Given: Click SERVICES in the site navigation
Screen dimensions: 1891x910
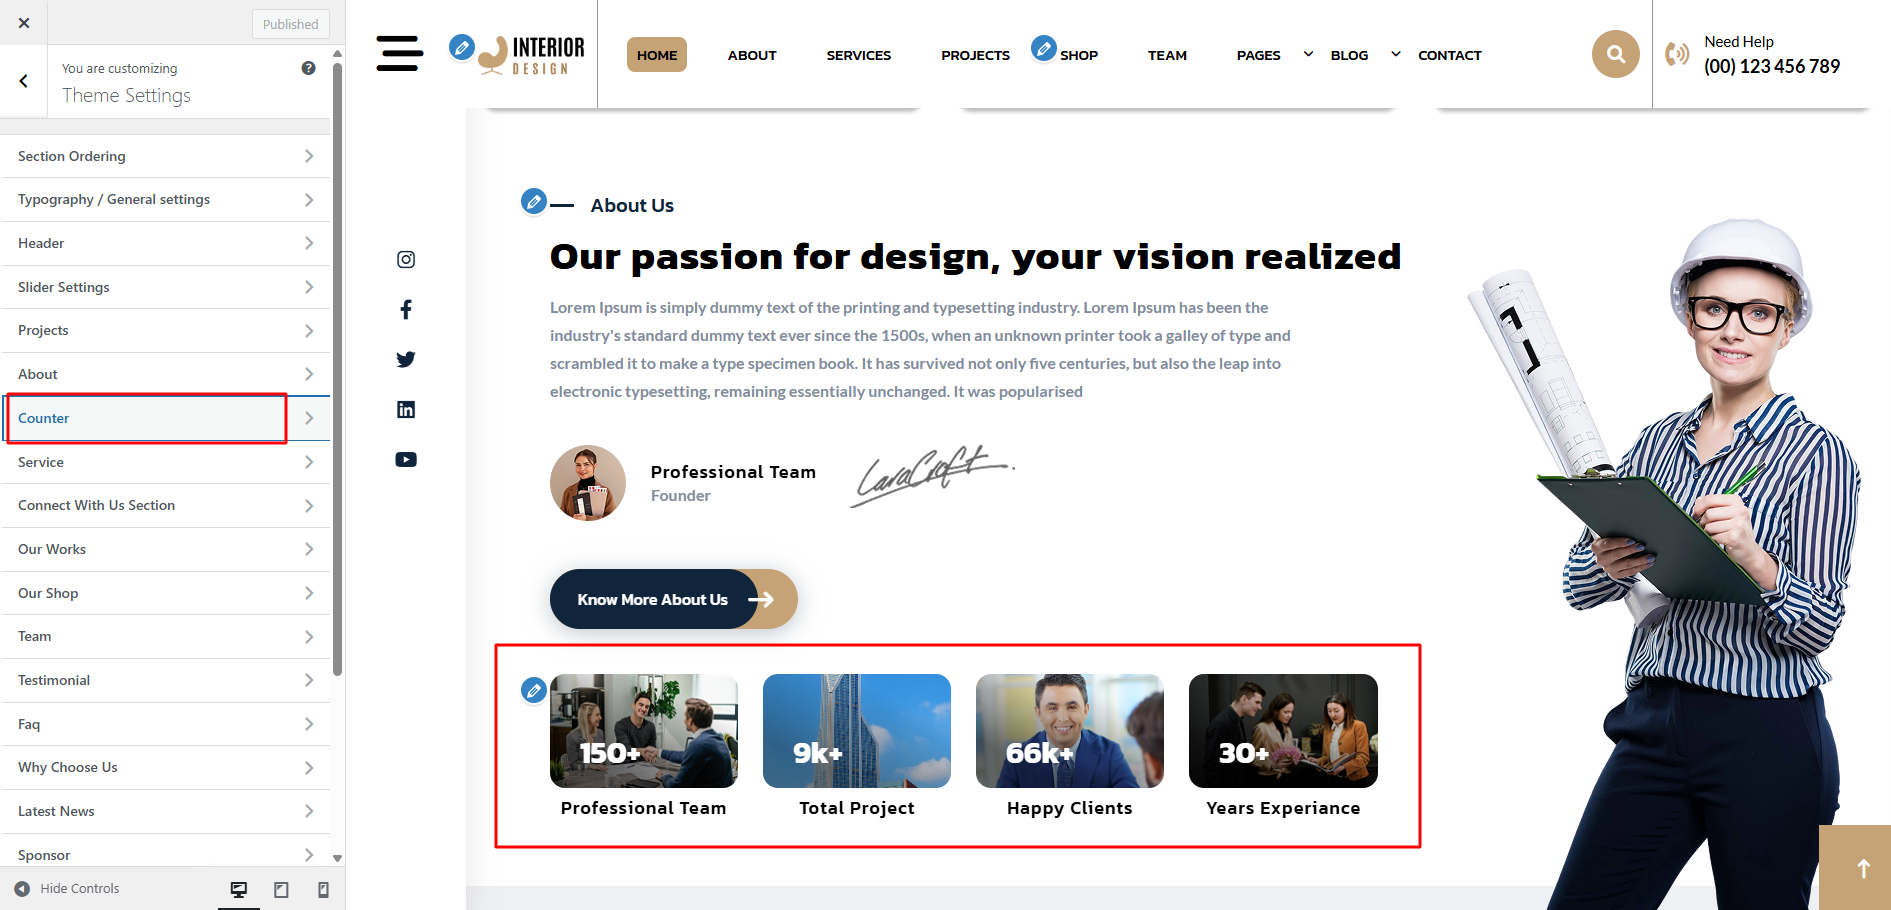Looking at the screenshot, I should coord(859,55).
